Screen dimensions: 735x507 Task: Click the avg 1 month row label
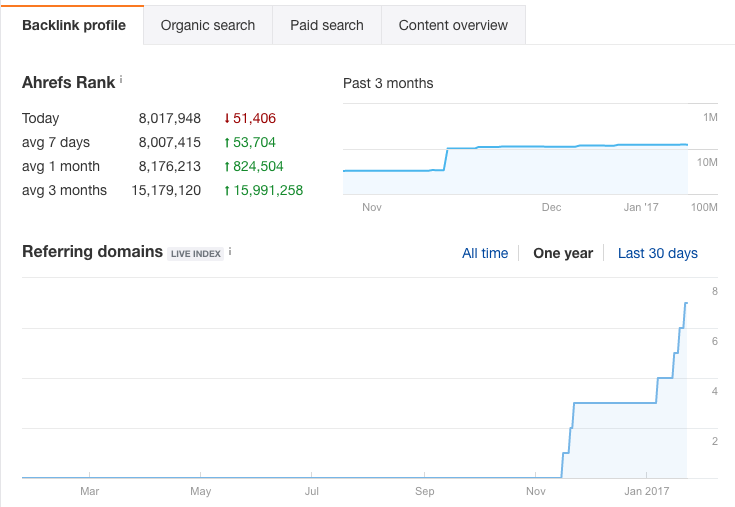pyautogui.click(x=61, y=166)
